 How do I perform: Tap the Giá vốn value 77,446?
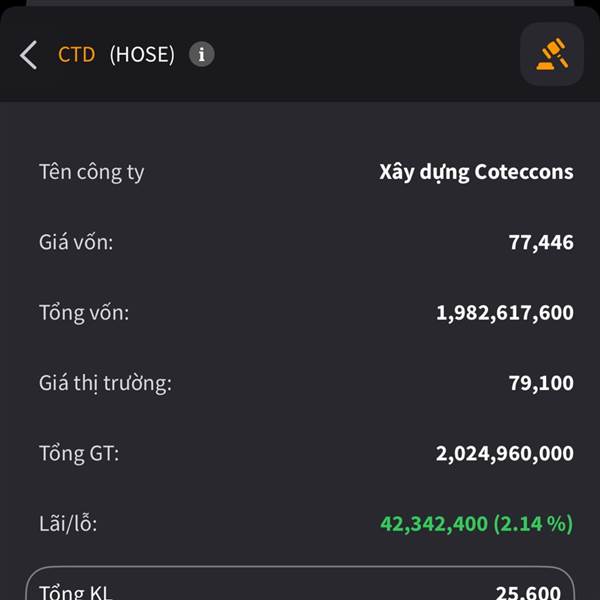click(x=541, y=242)
